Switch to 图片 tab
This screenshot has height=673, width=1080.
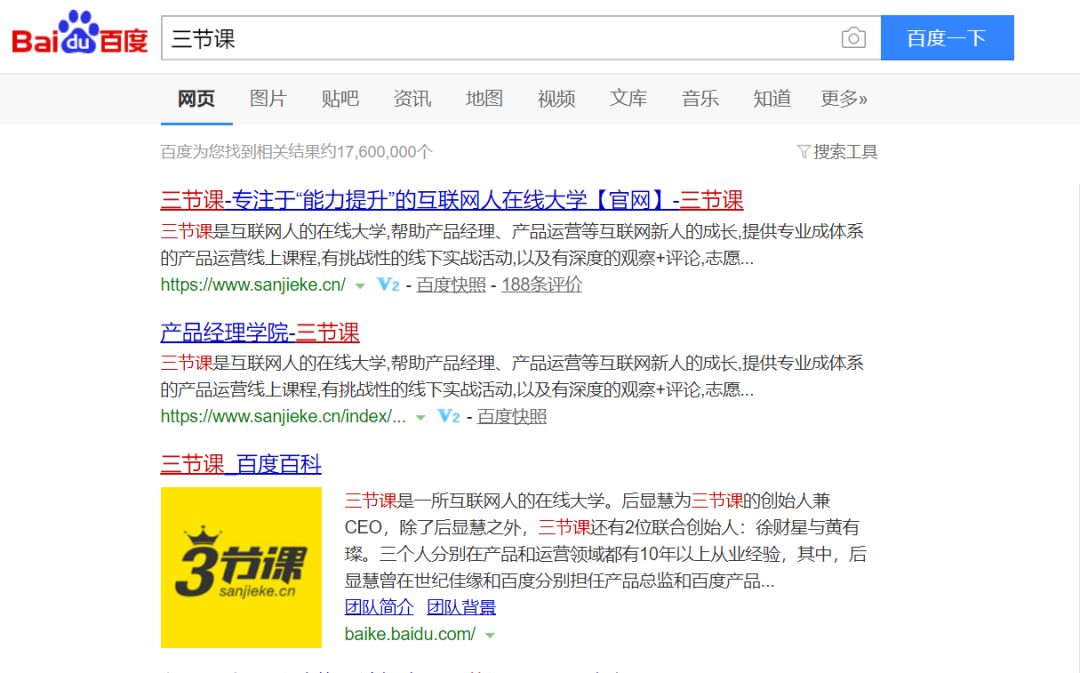coord(268,99)
